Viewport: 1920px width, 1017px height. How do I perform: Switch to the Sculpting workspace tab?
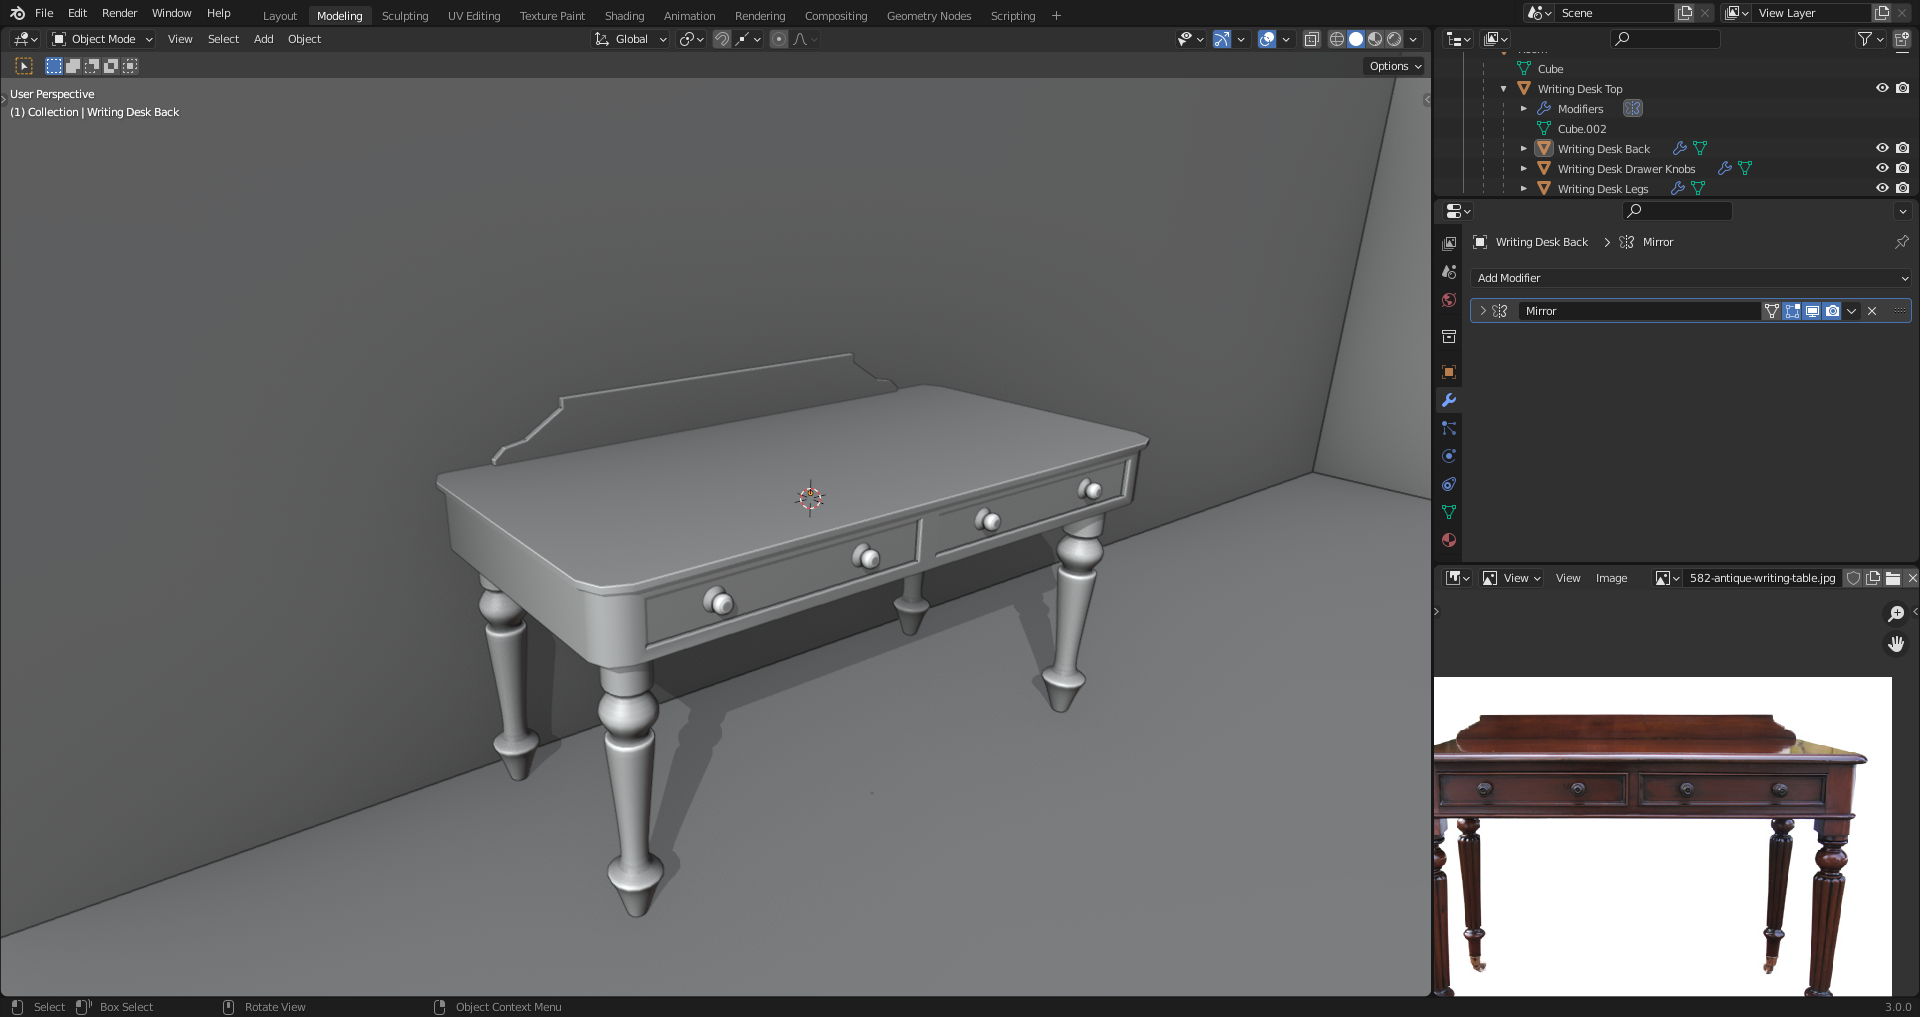pyautogui.click(x=405, y=16)
